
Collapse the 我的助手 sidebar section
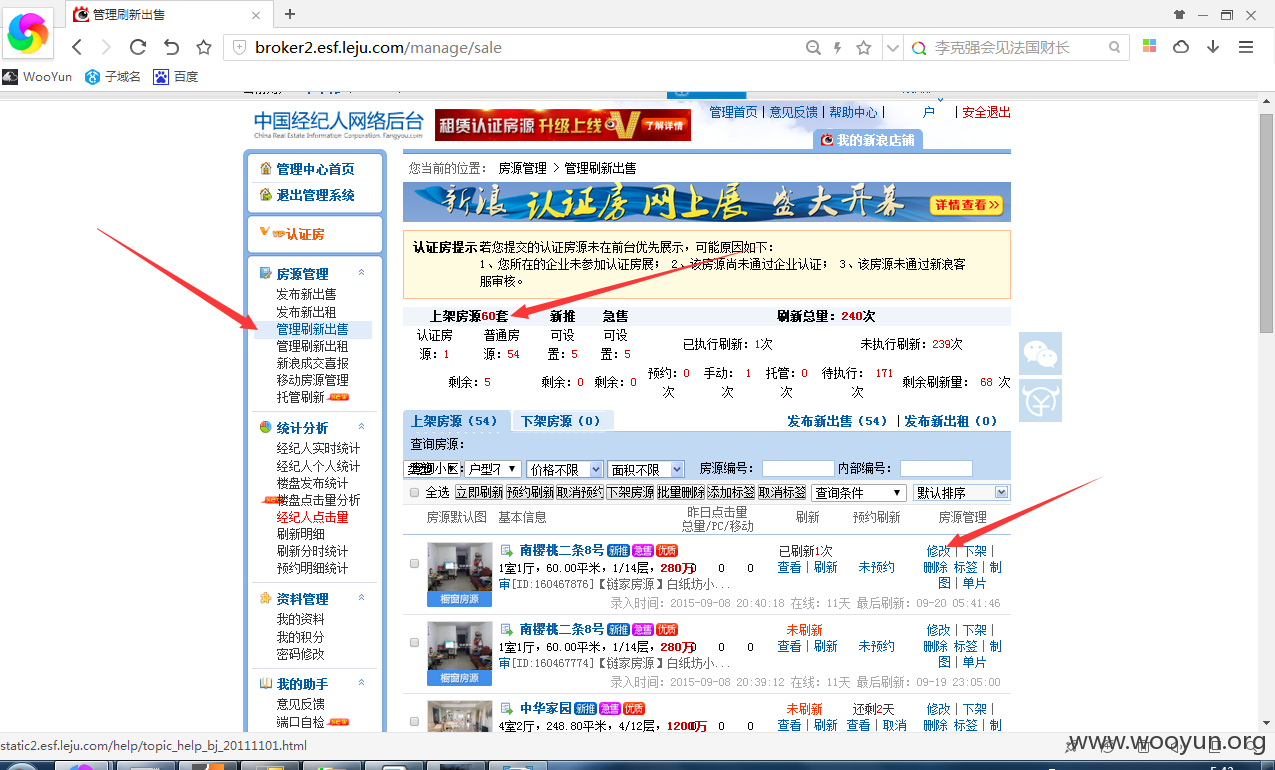[361, 683]
